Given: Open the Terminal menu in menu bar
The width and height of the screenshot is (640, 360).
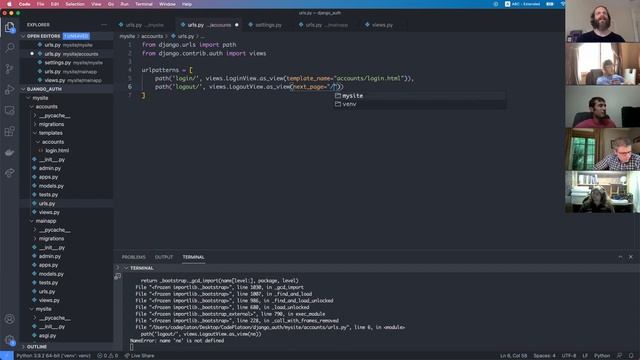Looking at the screenshot, I should pos(144,4).
